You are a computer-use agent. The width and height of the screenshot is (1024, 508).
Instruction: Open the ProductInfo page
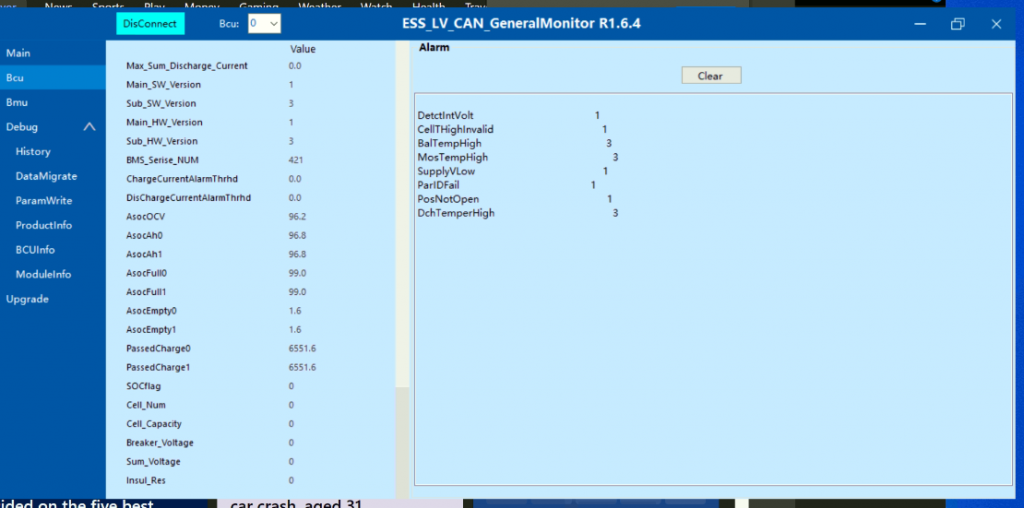(44, 225)
